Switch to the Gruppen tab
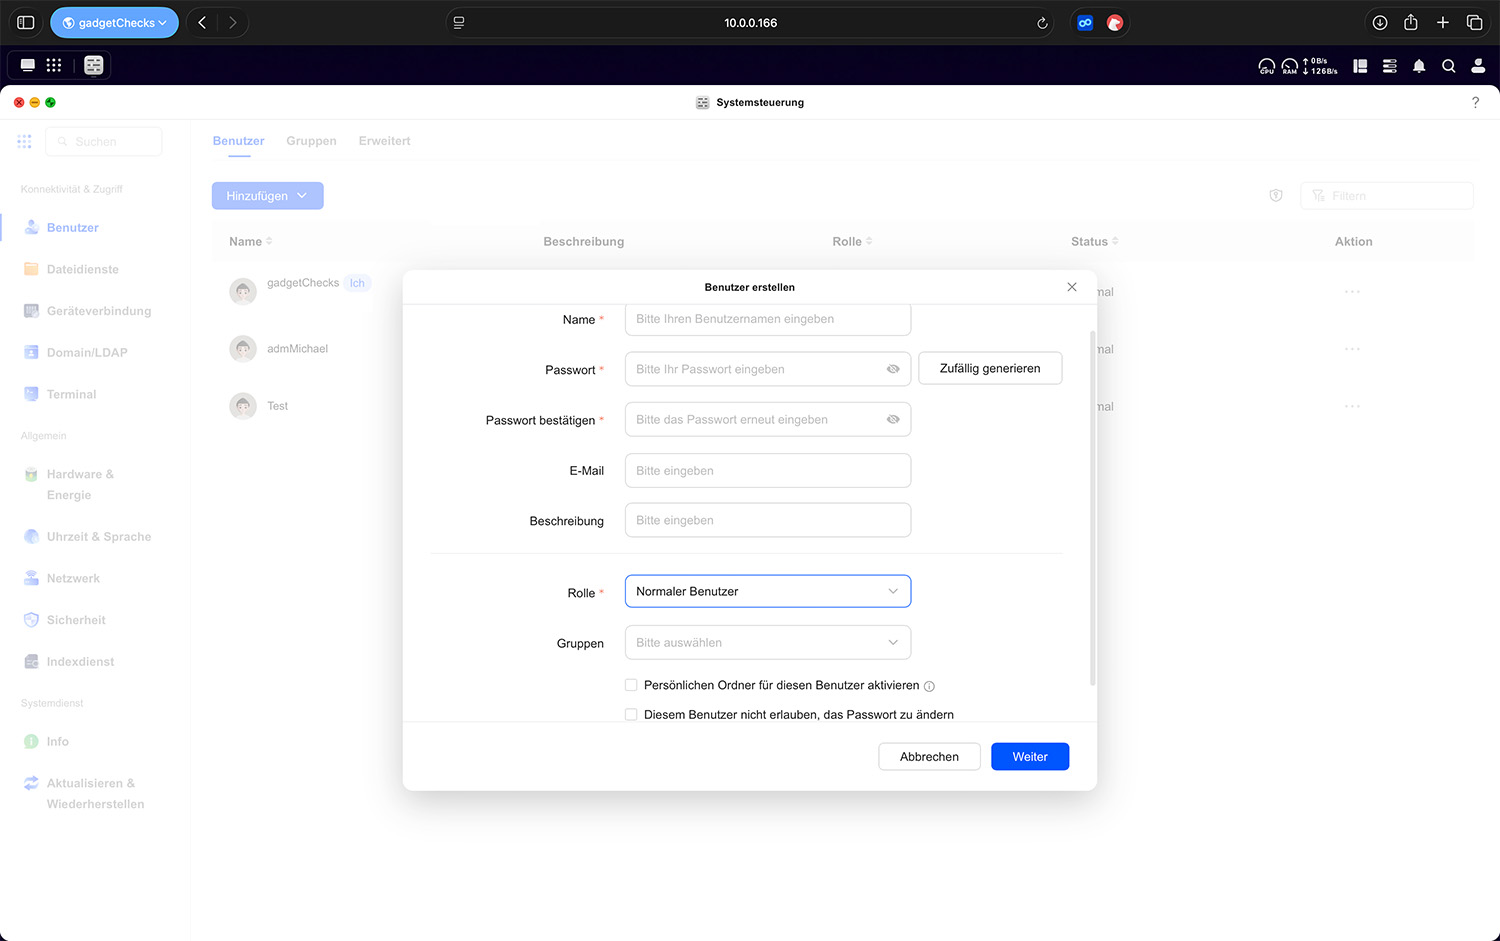 point(311,141)
